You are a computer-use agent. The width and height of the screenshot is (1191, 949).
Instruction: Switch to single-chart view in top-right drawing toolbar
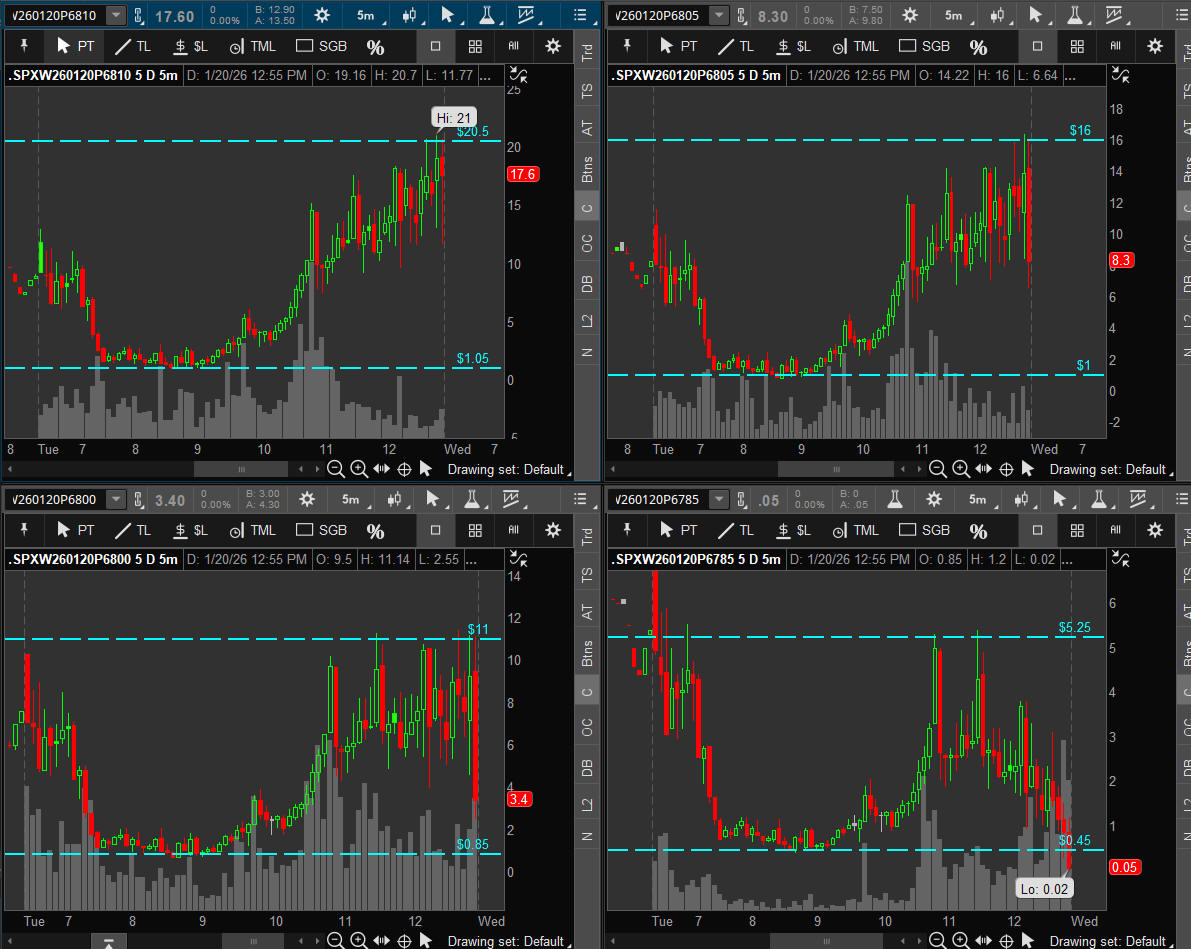pos(1037,47)
